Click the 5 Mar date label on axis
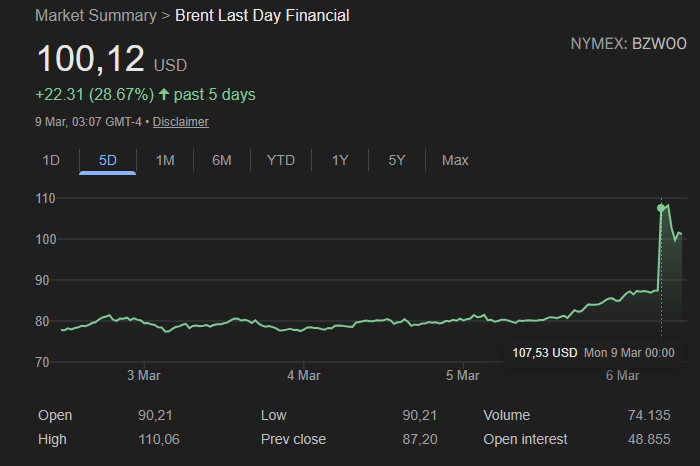The height and width of the screenshot is (466, 700). click(462, 375)
